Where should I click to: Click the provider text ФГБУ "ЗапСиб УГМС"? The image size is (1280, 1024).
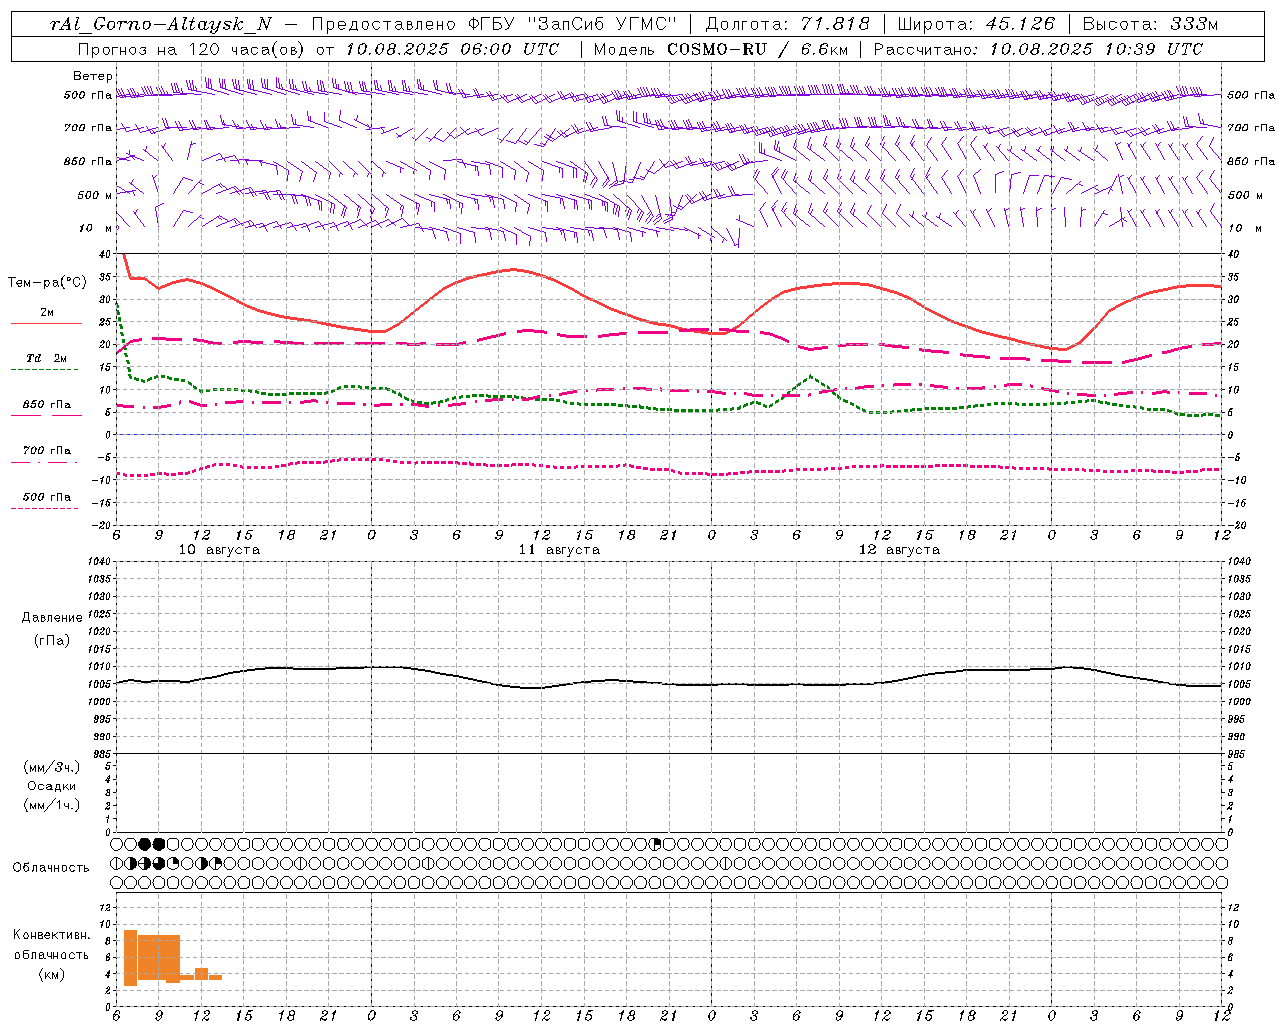point(572,24)
